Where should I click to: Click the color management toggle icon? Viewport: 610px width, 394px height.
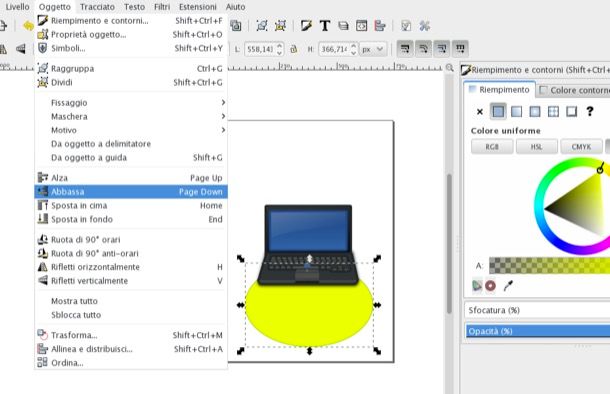477,286
